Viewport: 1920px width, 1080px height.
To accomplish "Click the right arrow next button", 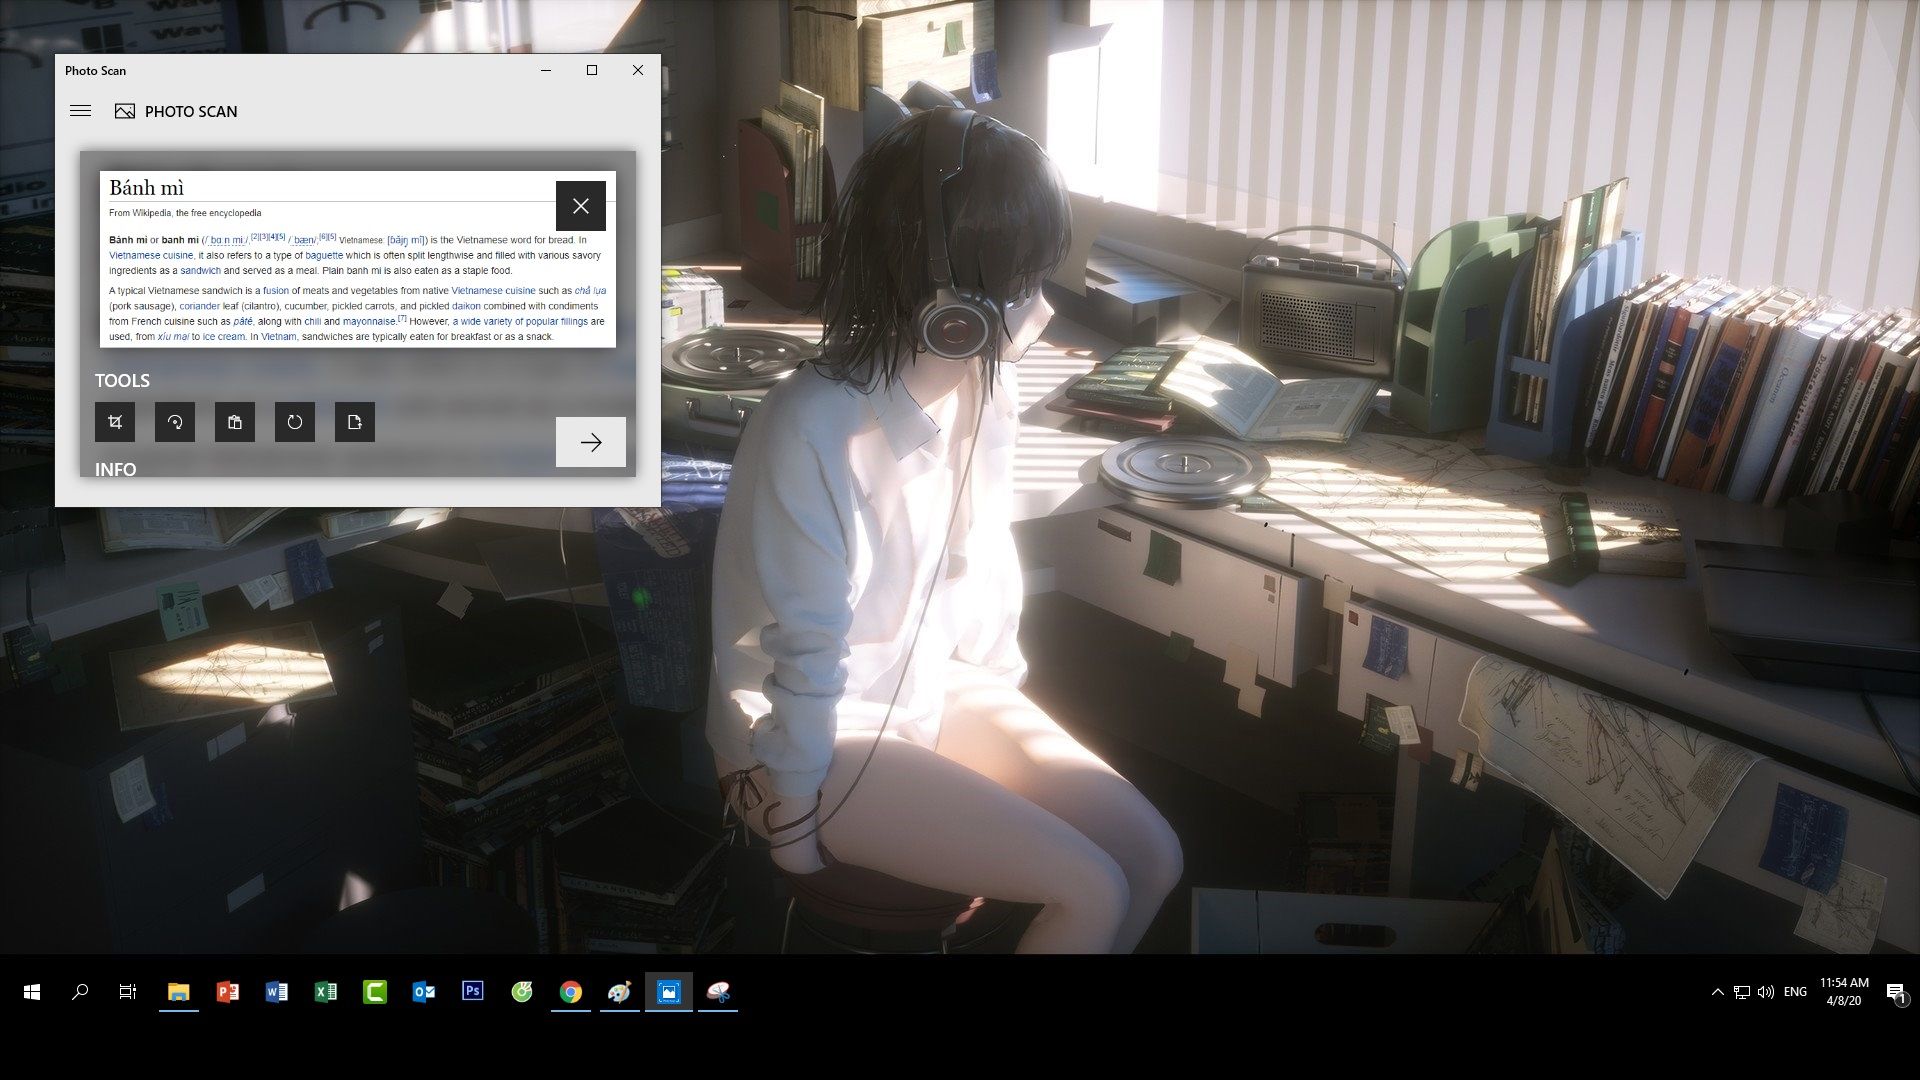I will click(x=591, y=442).
